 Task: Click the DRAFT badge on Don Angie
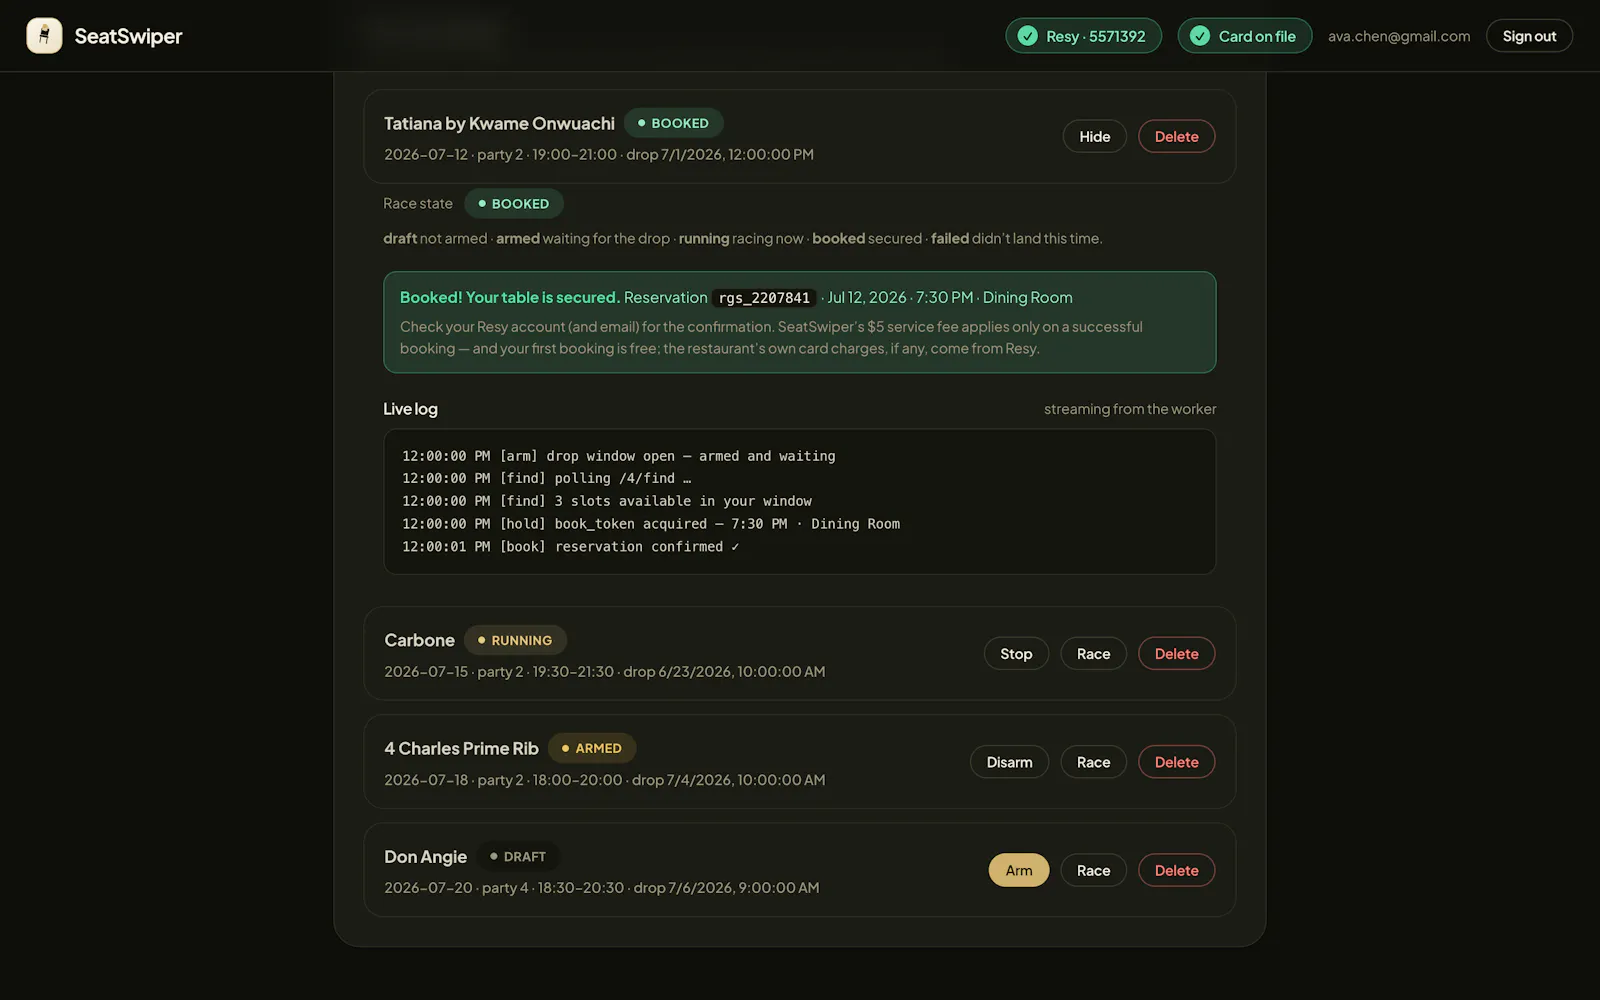pos(518,857)
